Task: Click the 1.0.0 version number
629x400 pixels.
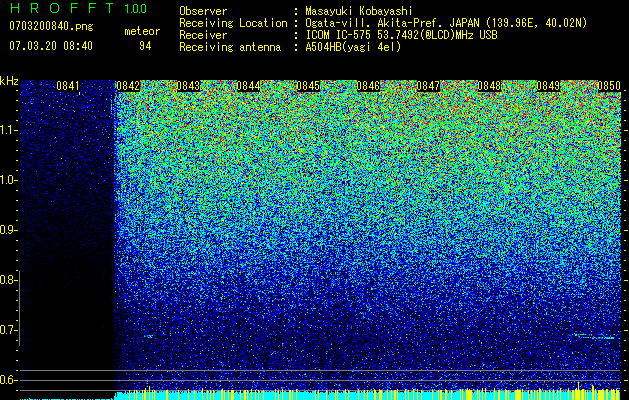Action: [136, 8]
